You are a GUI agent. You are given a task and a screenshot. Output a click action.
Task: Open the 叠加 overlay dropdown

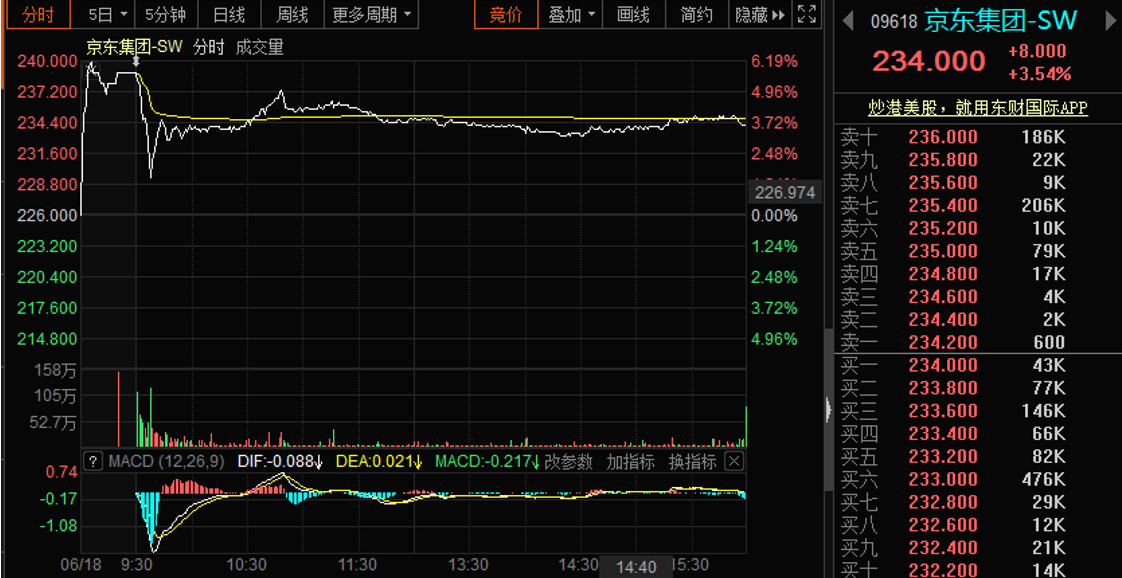pyautogui.click(x=572, y=14)
